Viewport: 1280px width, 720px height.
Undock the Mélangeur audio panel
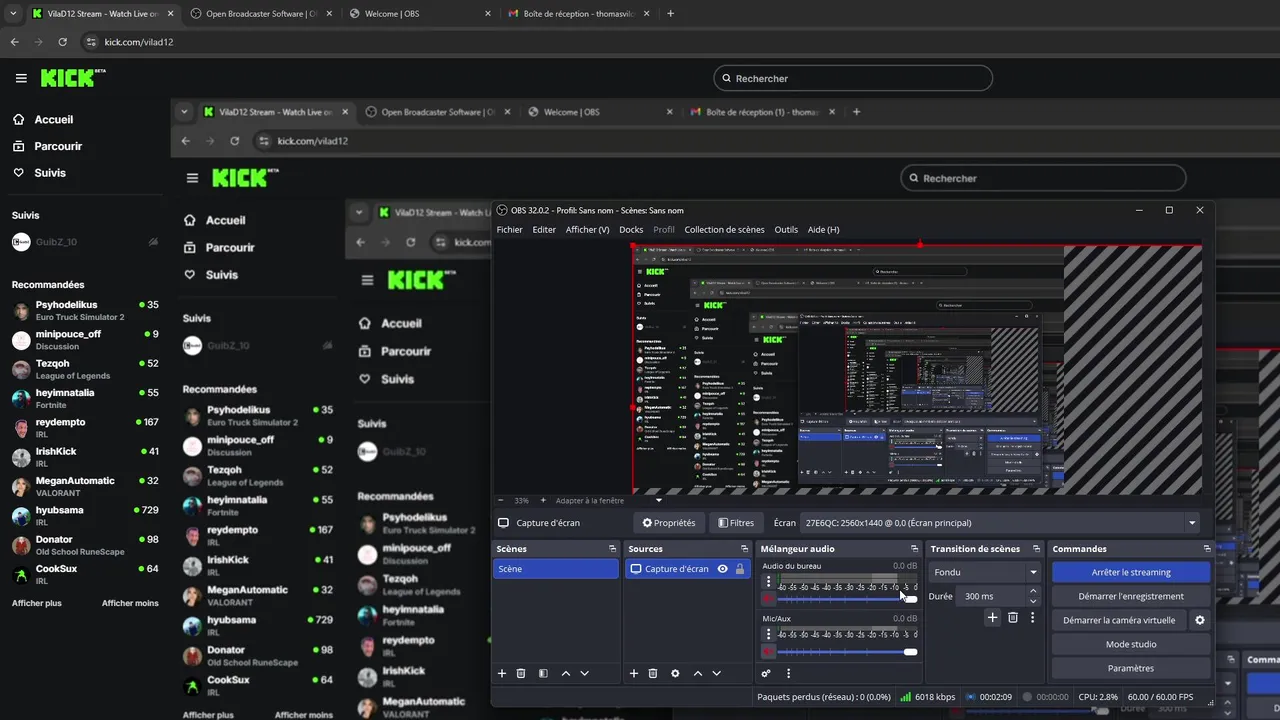tap(914, 549)
